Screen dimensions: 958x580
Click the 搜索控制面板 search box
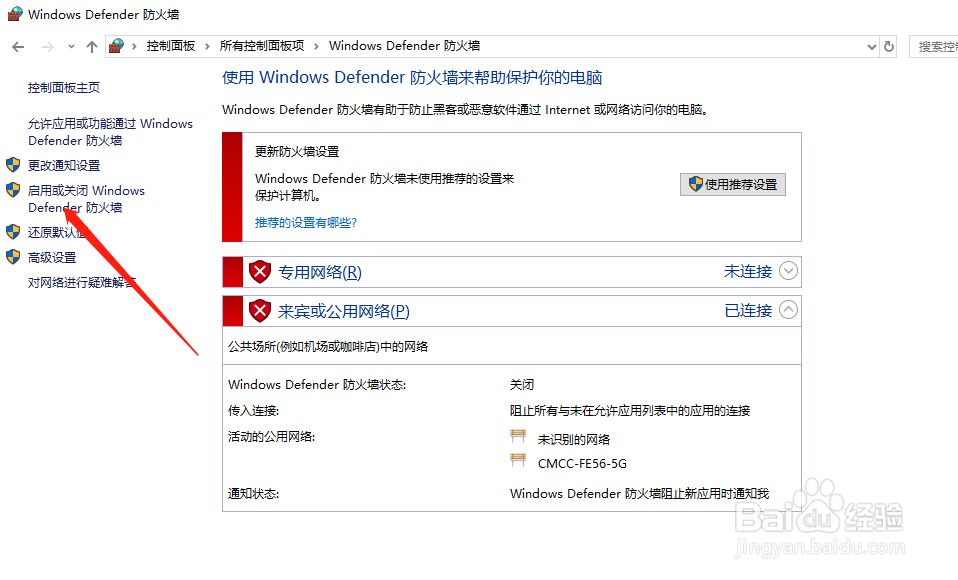point(934,46)
